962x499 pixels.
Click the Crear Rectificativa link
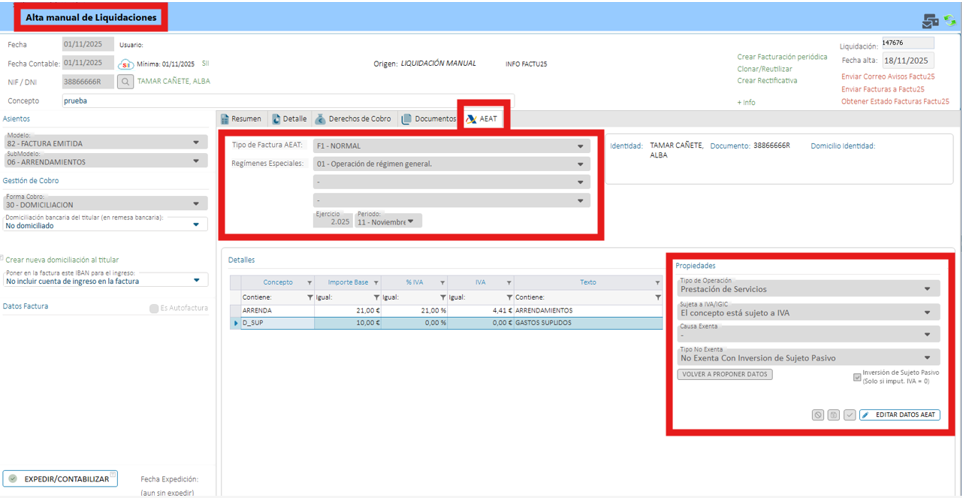tap(767, 81)
